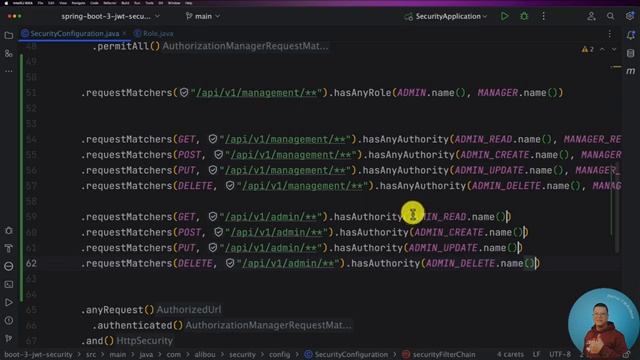The width and height of the screenshot is (640, 360).
Task: Click the '4 carets' status bar entry
Action: tap(510, 354)
